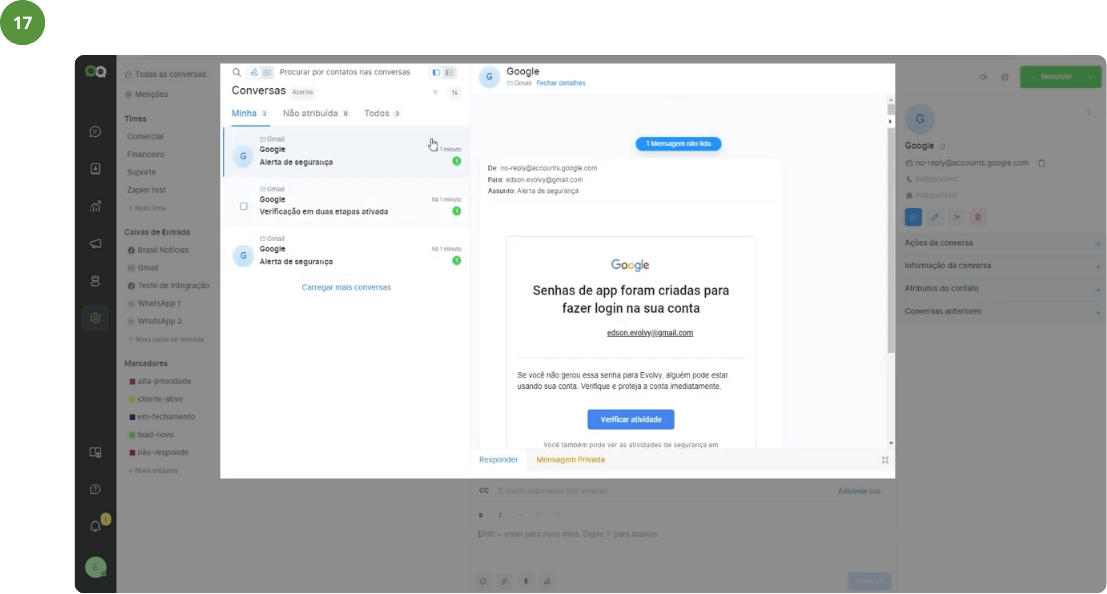Open the bot icon in the sidebar
The height and width of the screenshot is (594, 1107).
(x=95, y=281)
